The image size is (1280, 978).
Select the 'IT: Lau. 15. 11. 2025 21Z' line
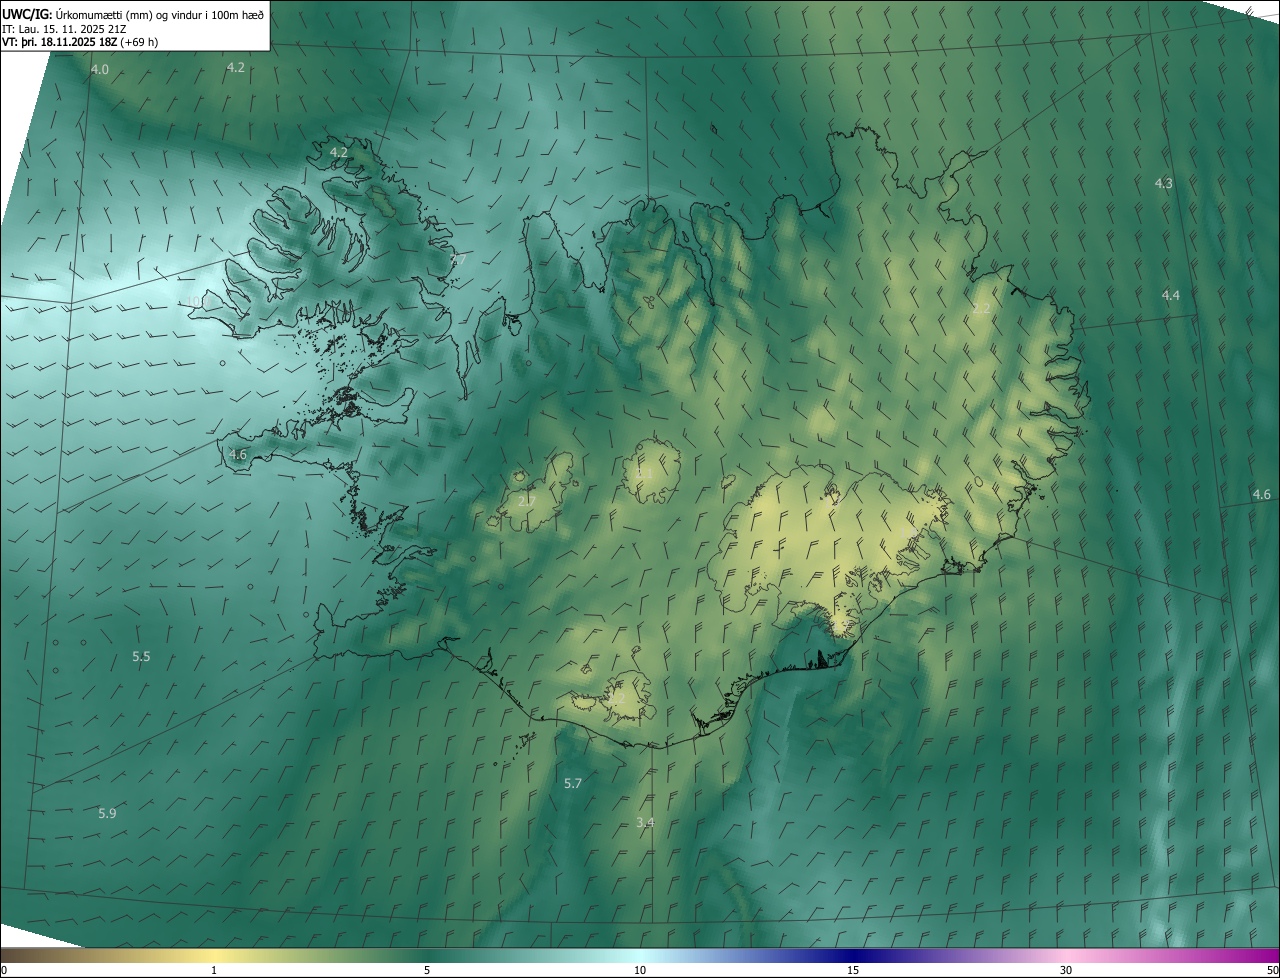pyautogui.click(x=64, y=28)
